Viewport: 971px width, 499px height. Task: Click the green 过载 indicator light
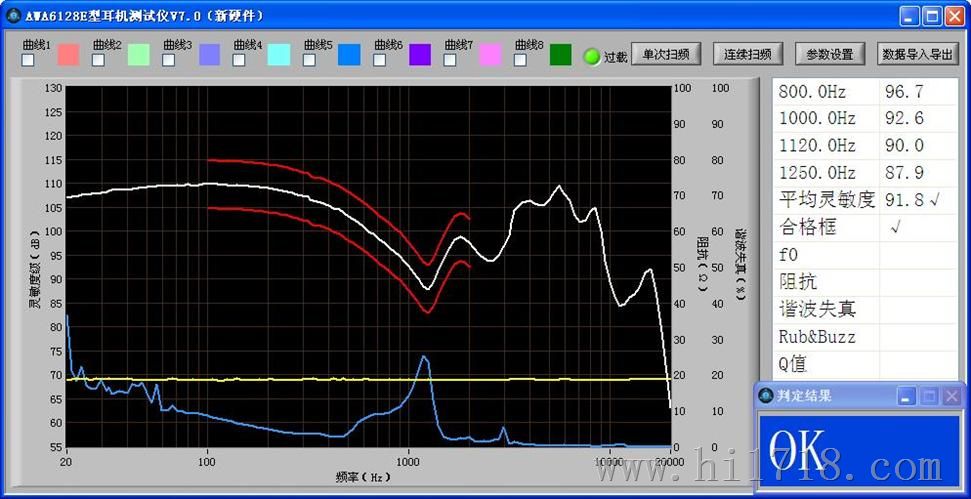593,57
